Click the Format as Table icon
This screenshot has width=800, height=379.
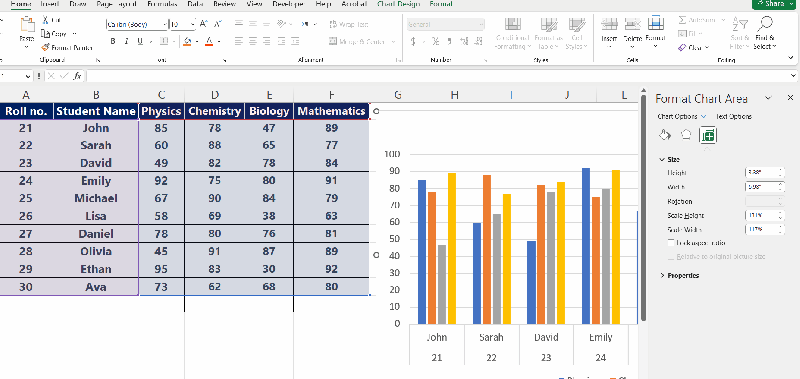(x=549, y=24)
